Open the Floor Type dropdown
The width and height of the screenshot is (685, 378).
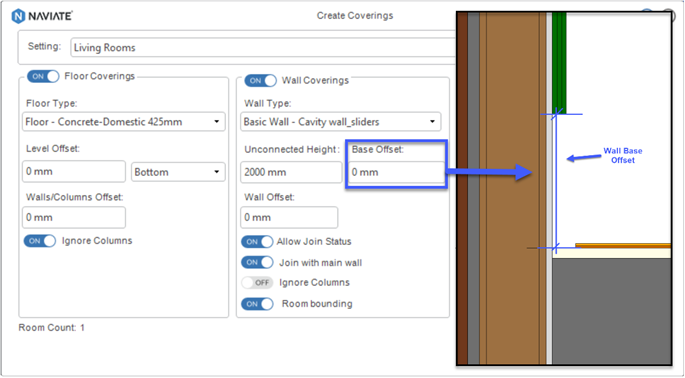124,122
